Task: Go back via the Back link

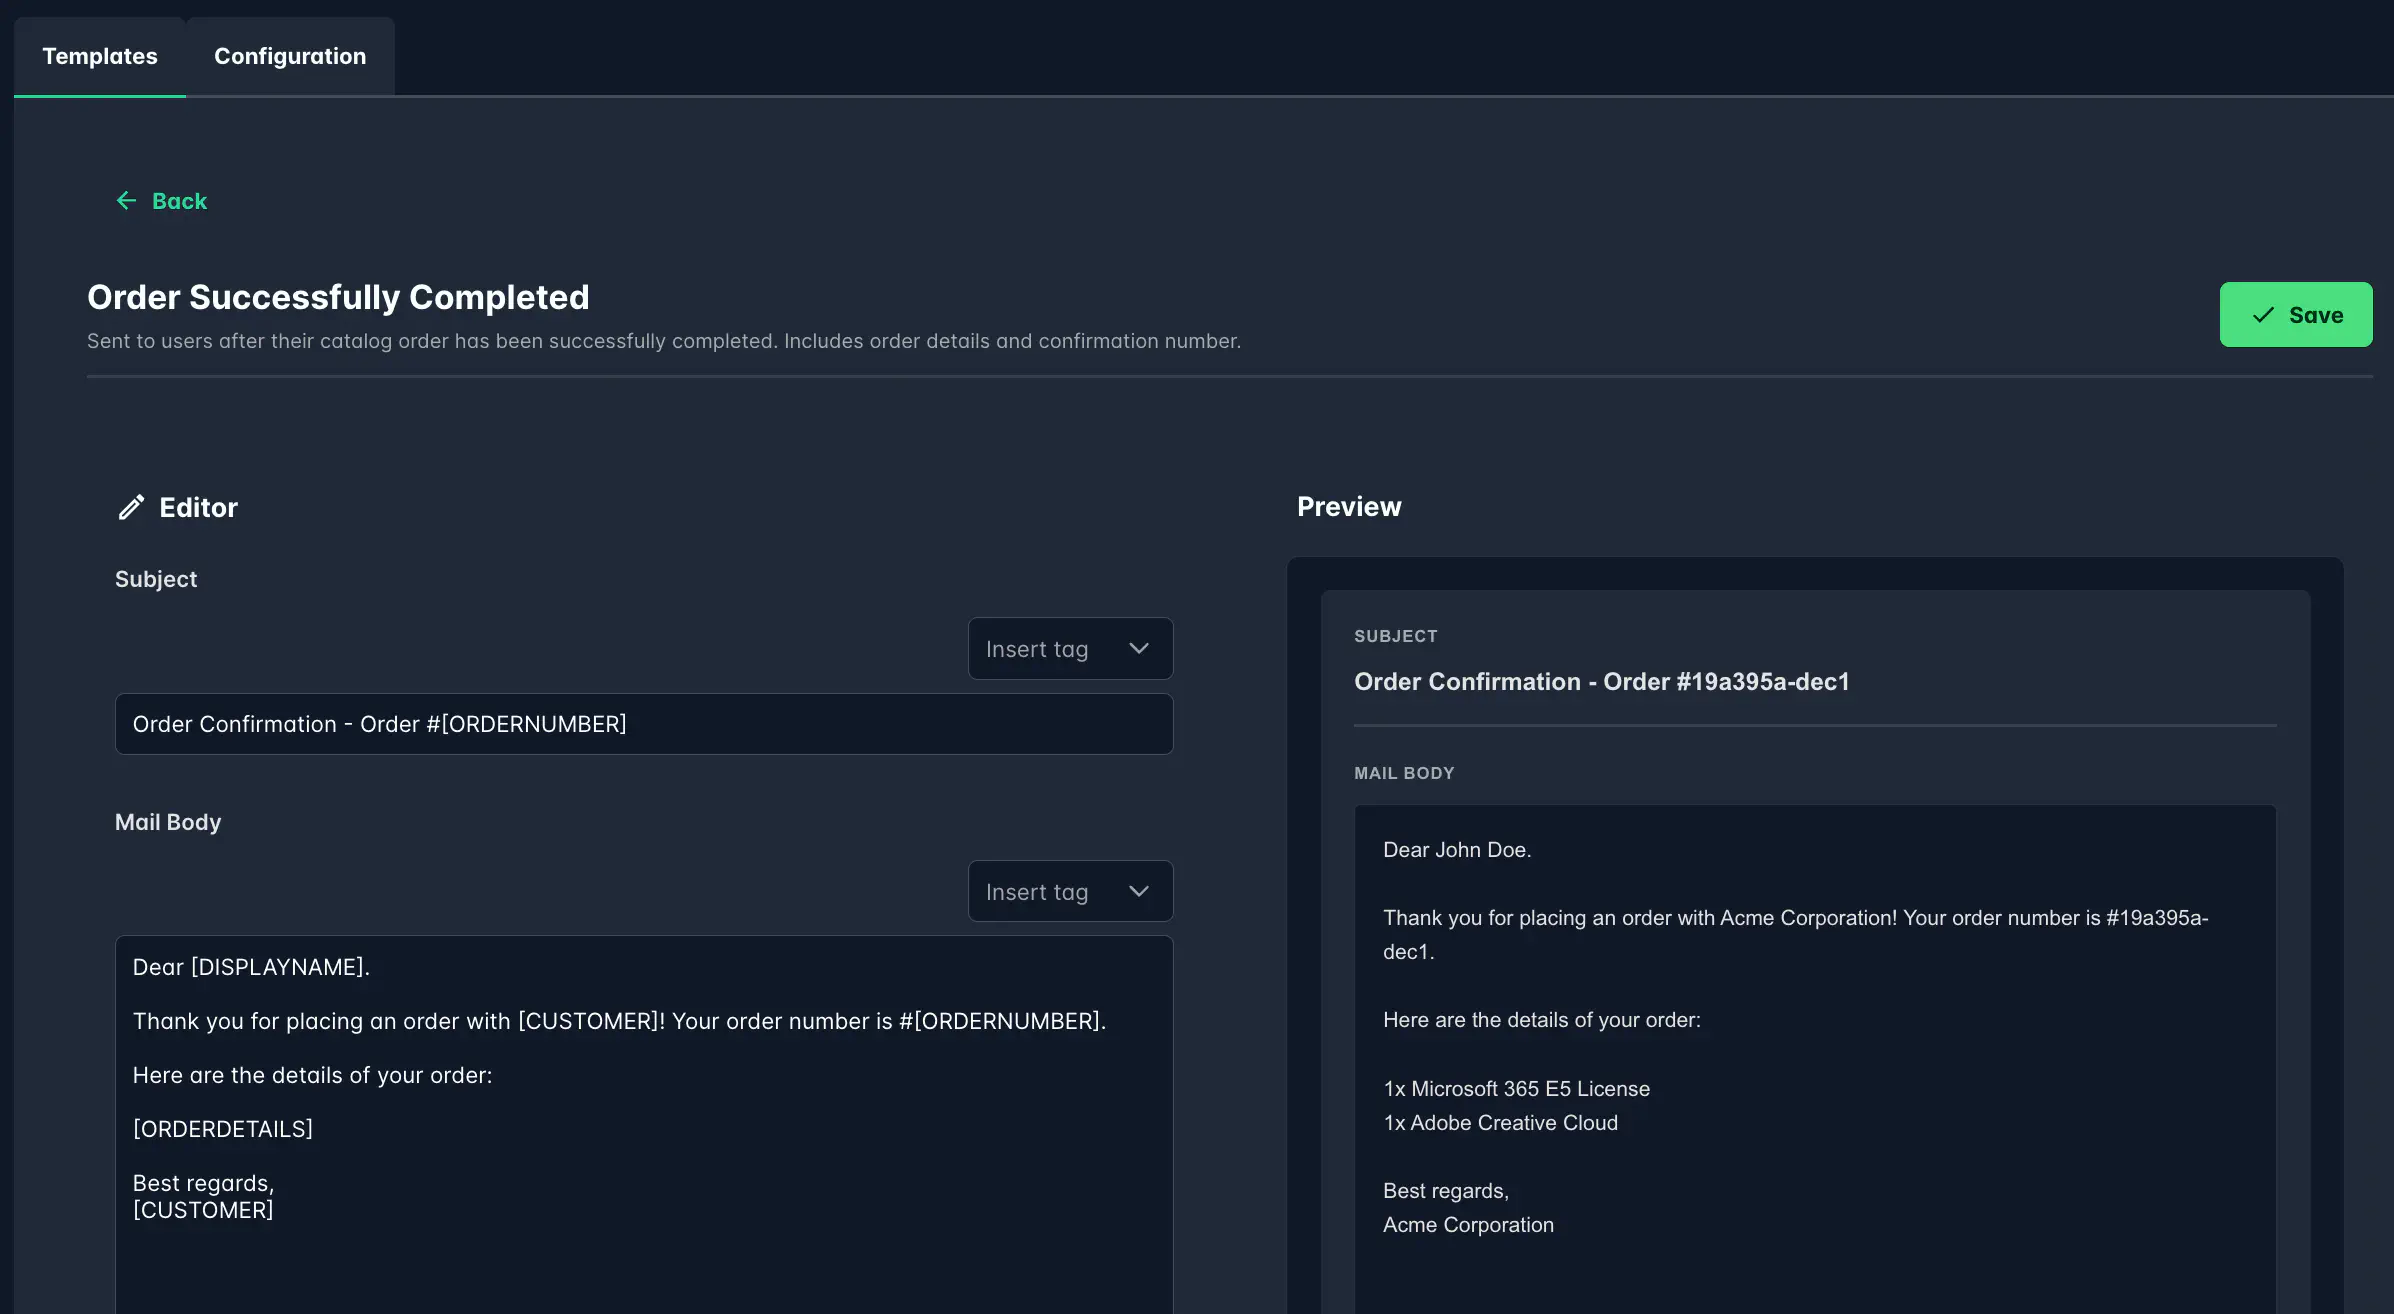Action: (179, 201)
